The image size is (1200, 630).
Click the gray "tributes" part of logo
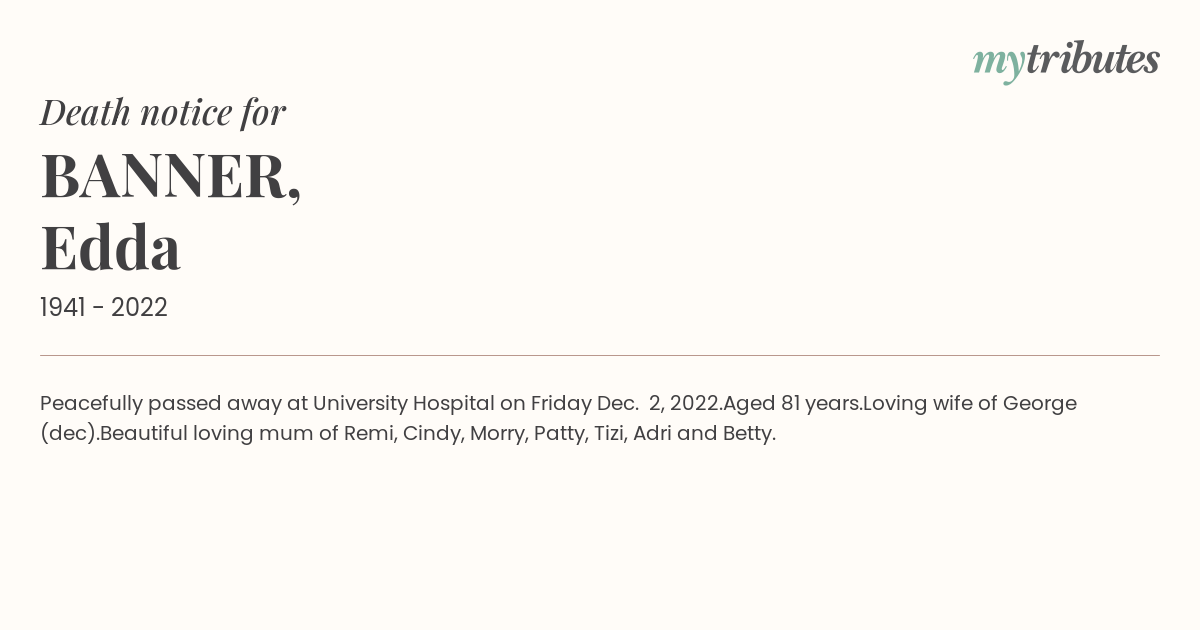(x=1093, y=59)
